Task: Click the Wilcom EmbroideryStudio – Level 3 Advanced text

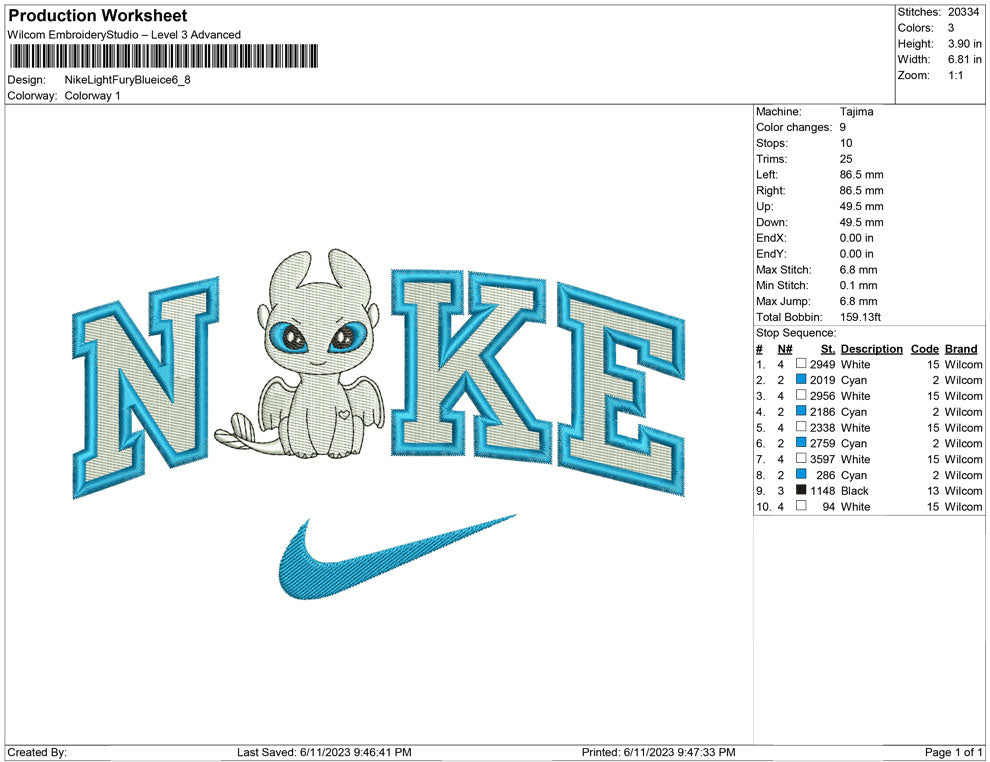Action: (124, 35)
